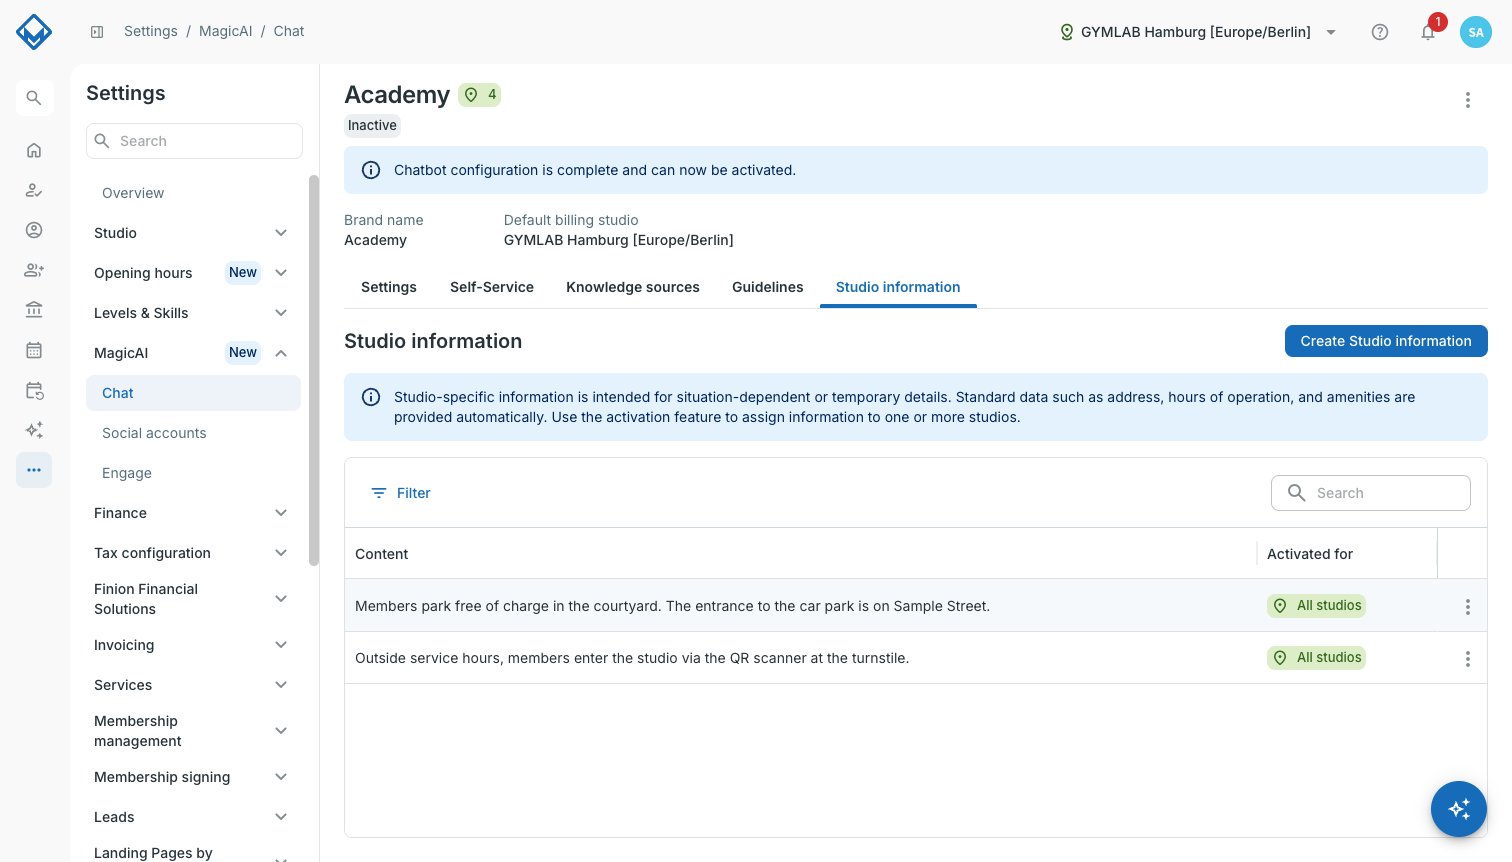This screenshot has height=862, width=1512.
Task: Focus the studio information table search field
Action: point(1371,493)
